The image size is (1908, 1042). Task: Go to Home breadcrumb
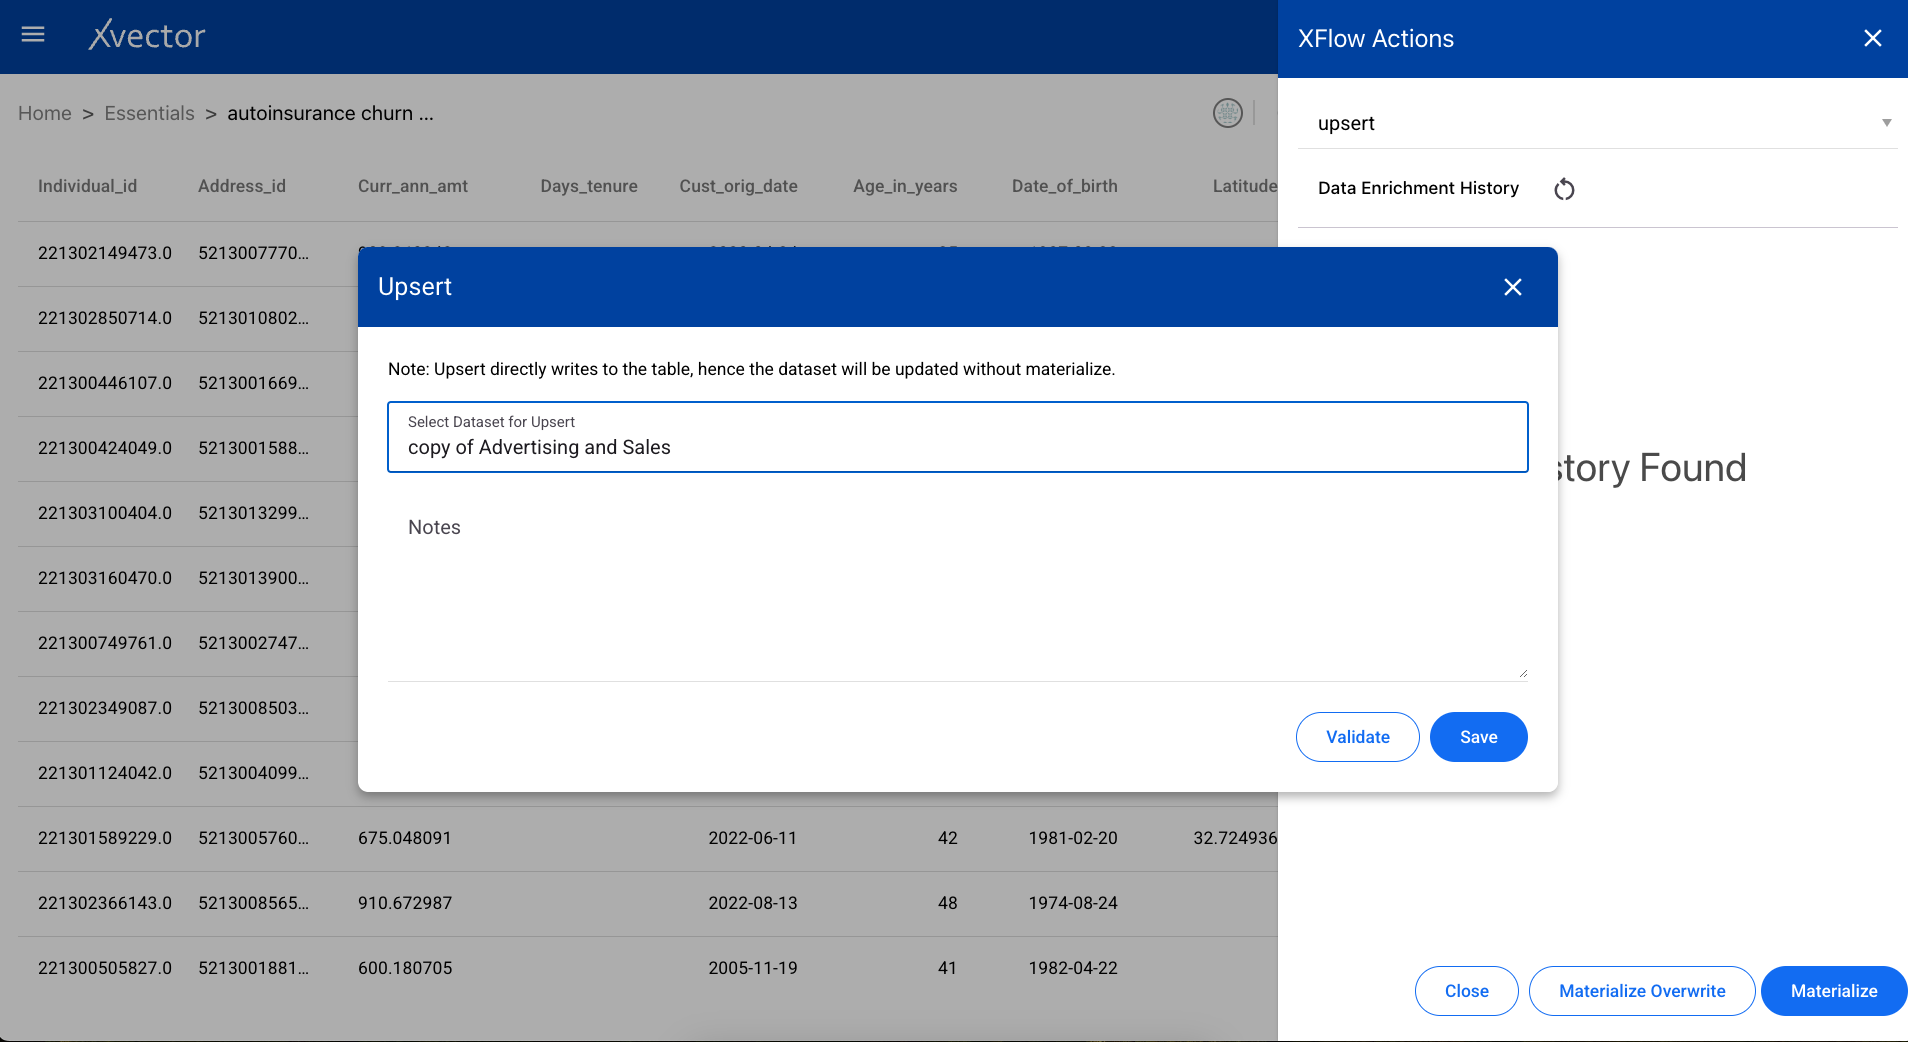coord(45,113)
